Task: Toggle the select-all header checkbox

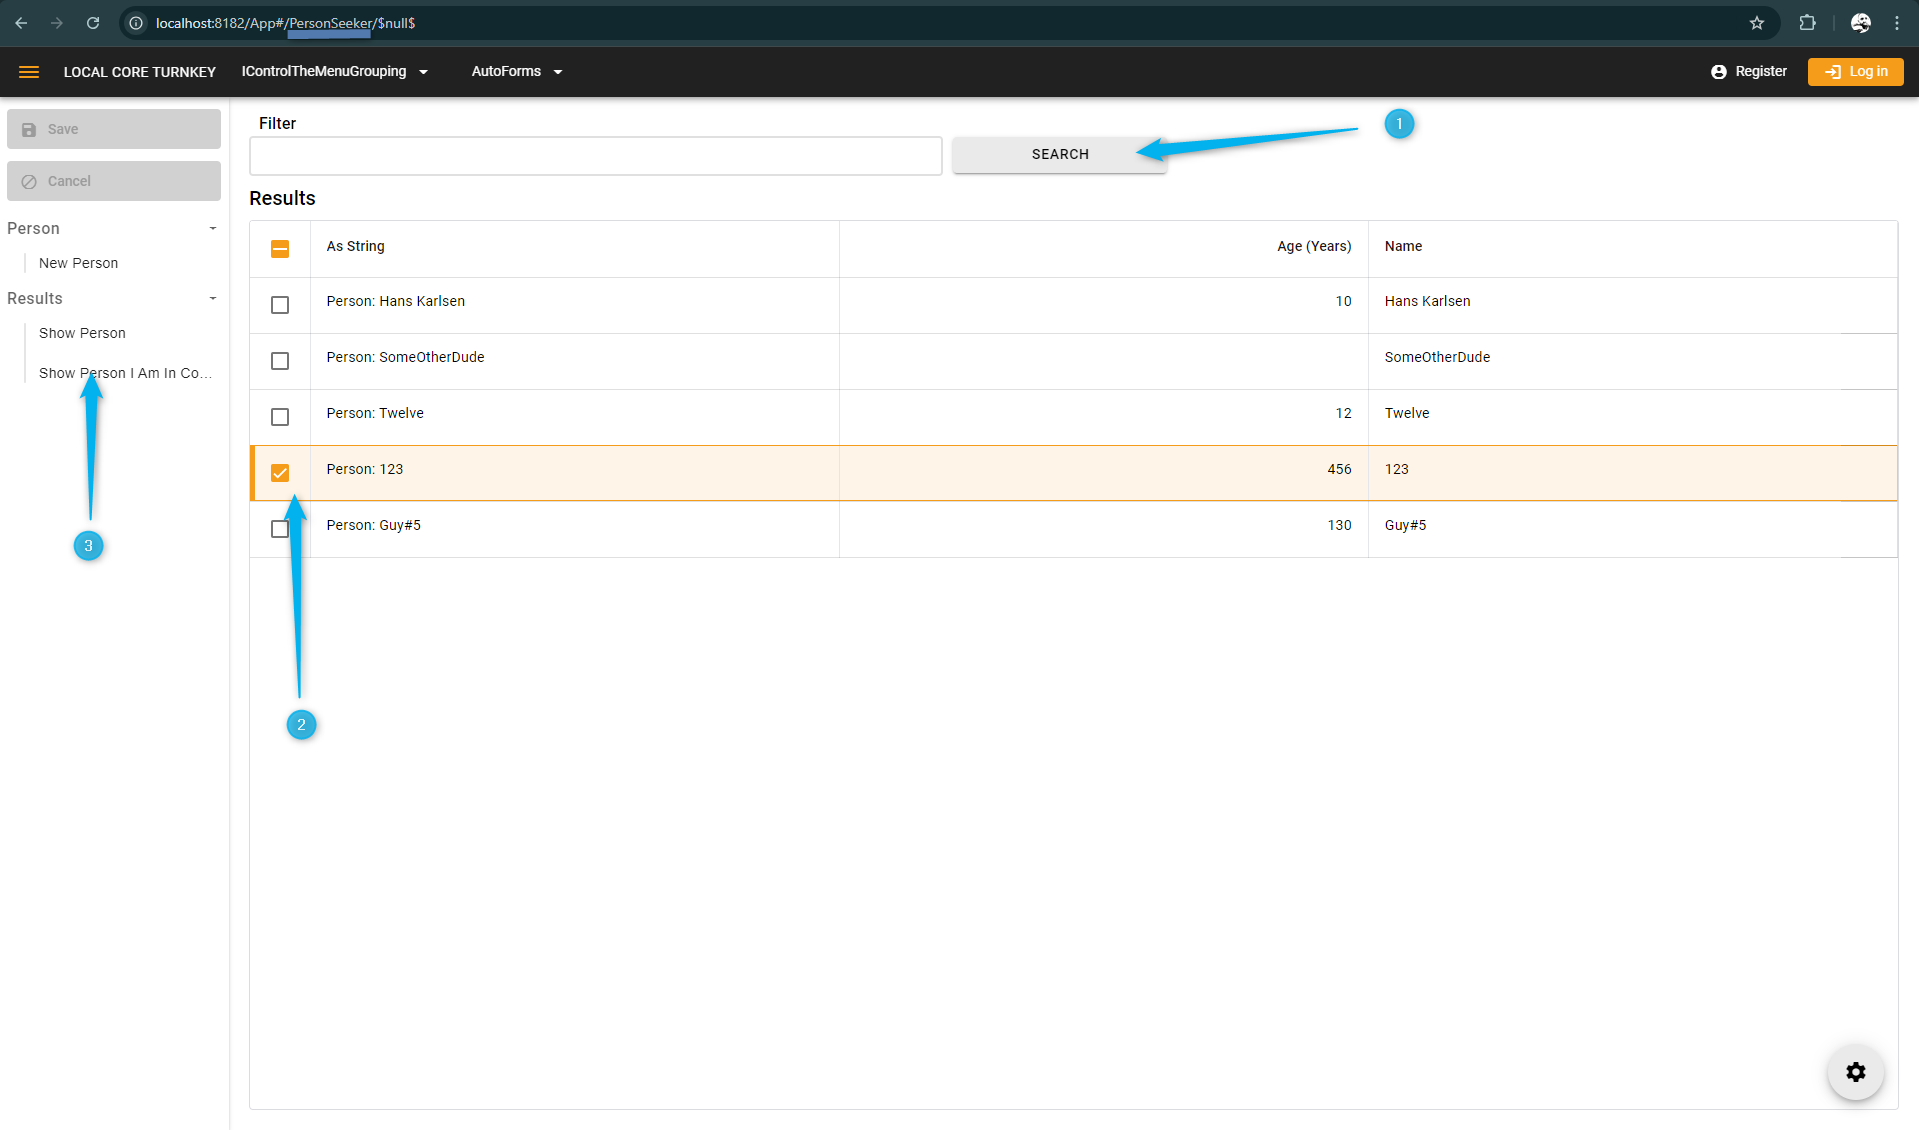Action: coord(280,249)
